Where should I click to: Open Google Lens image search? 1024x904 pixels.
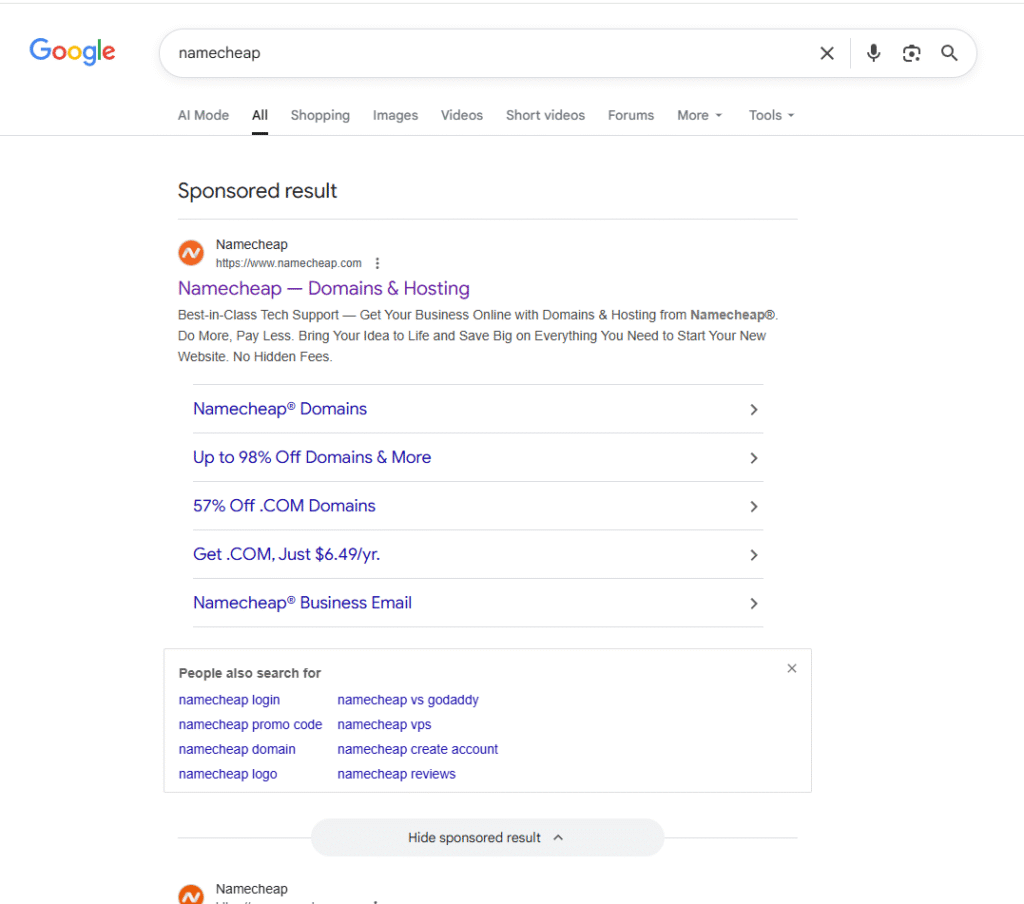[x=911, y=53]
